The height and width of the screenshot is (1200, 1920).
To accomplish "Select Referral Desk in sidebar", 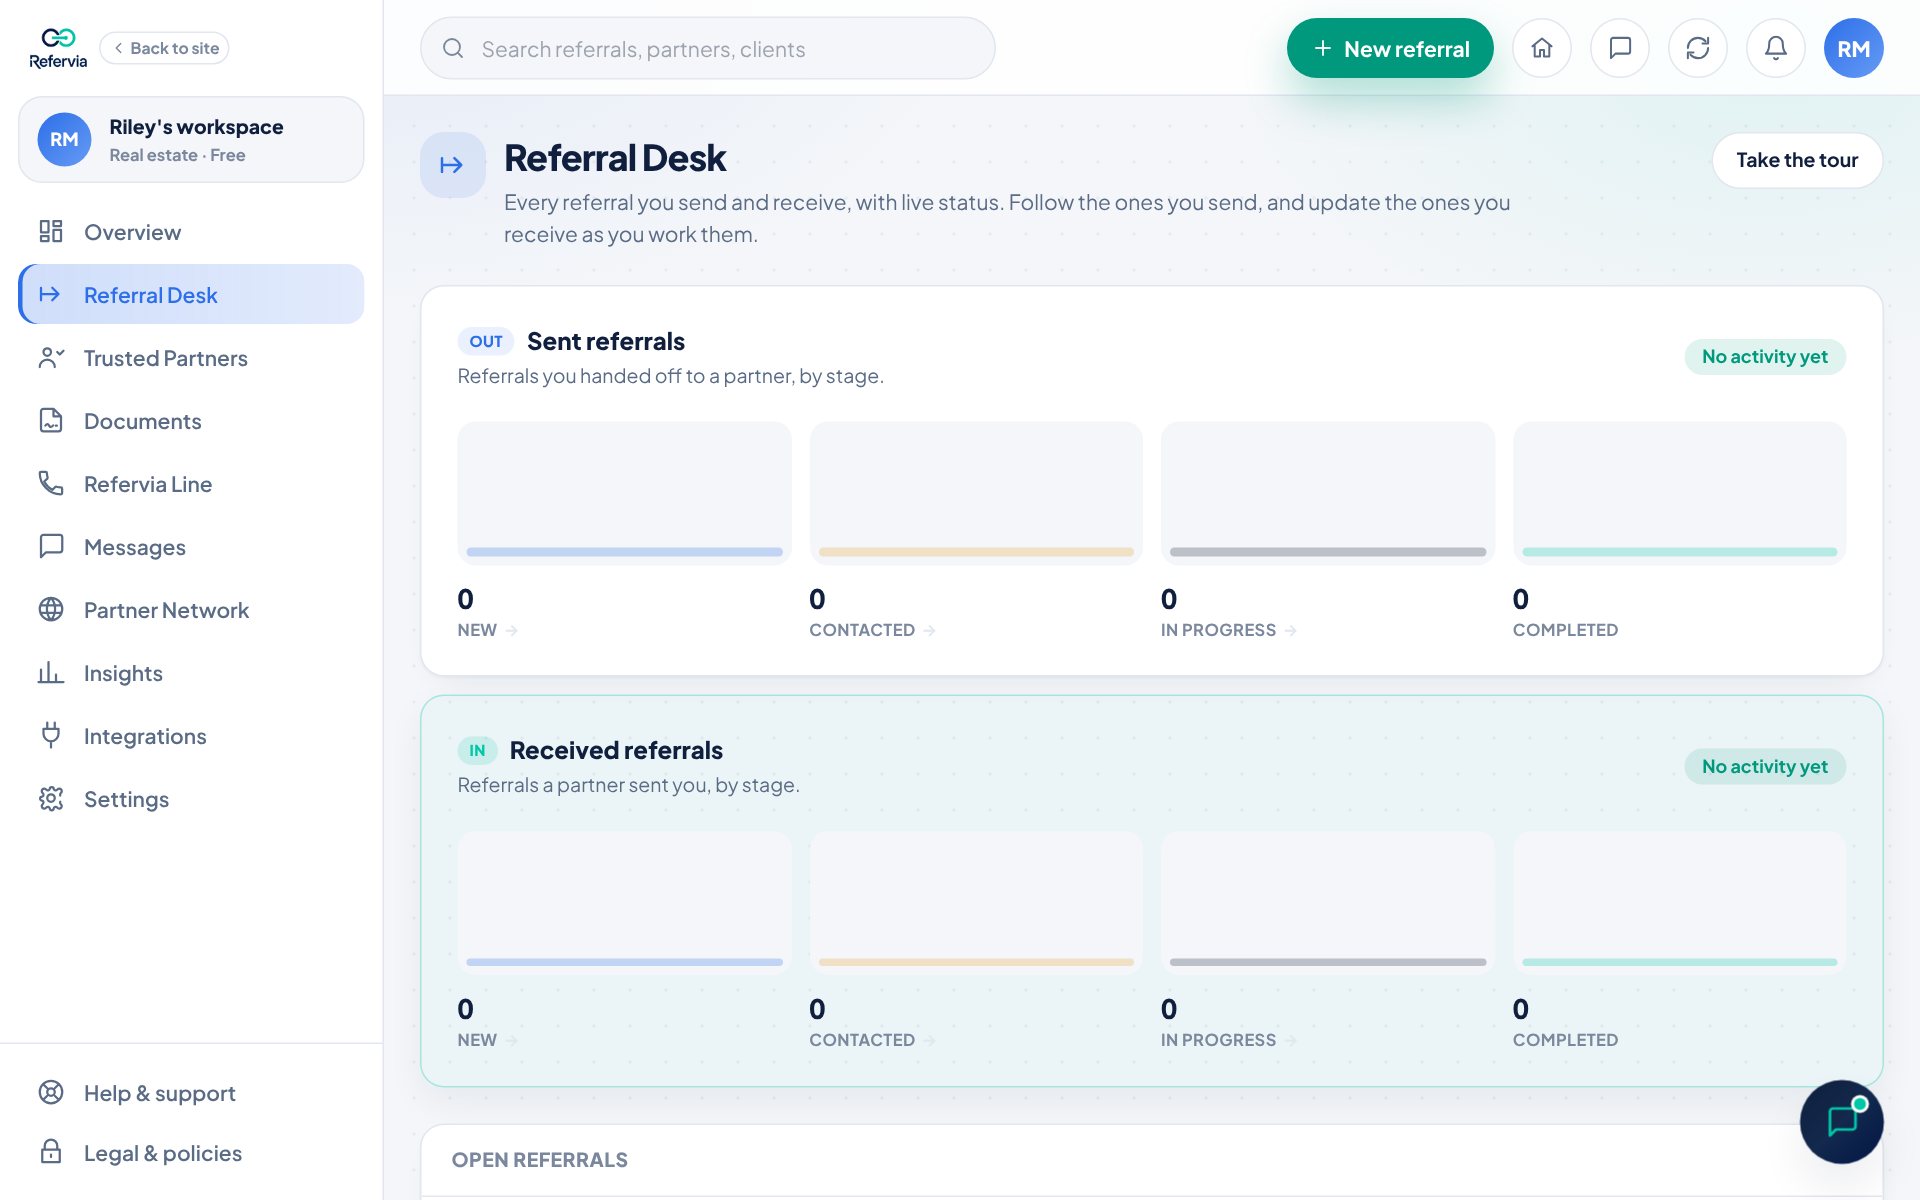I will point(191,295).
